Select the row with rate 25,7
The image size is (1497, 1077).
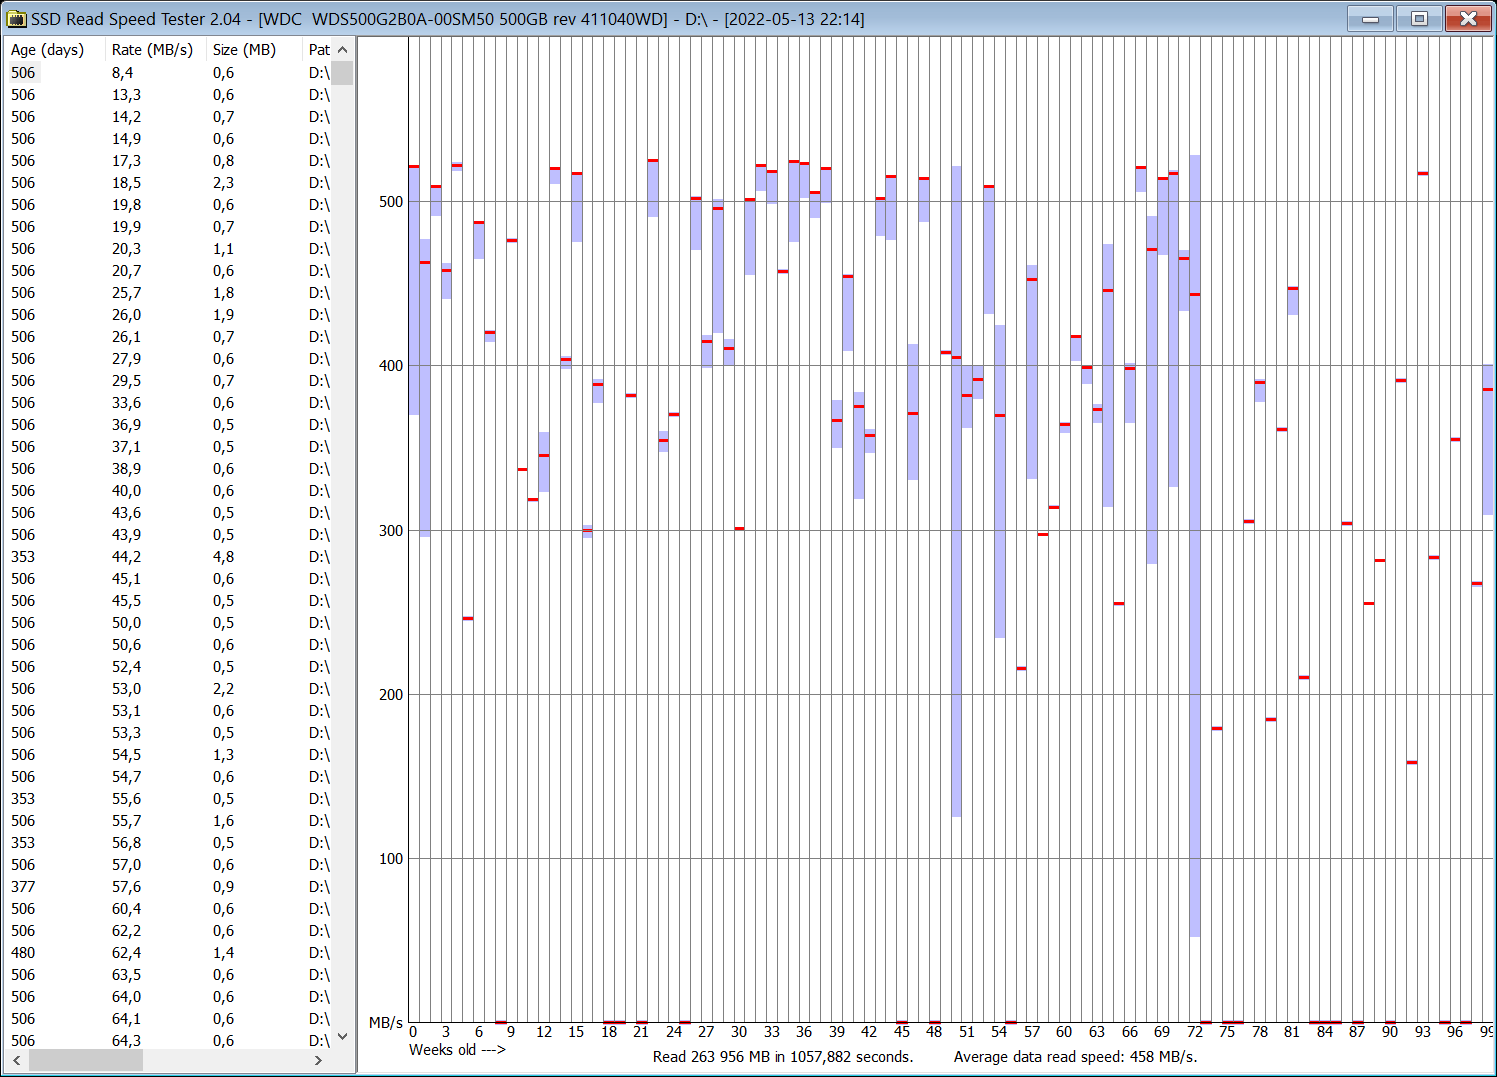[x=169, y=293]
